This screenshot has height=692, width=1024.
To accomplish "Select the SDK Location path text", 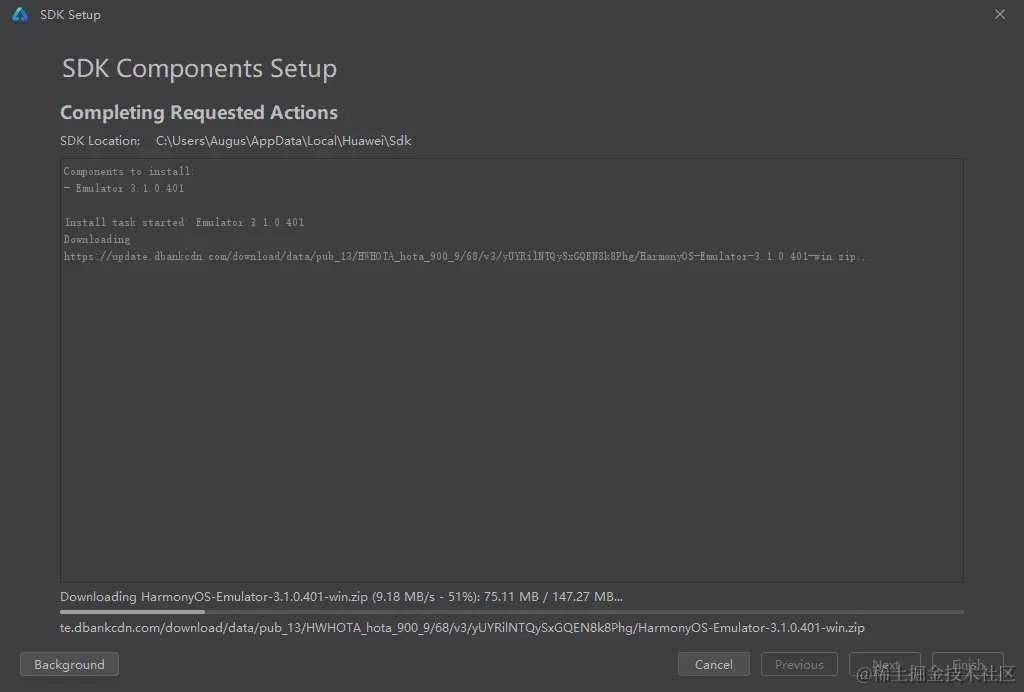I will coord(283,141).
